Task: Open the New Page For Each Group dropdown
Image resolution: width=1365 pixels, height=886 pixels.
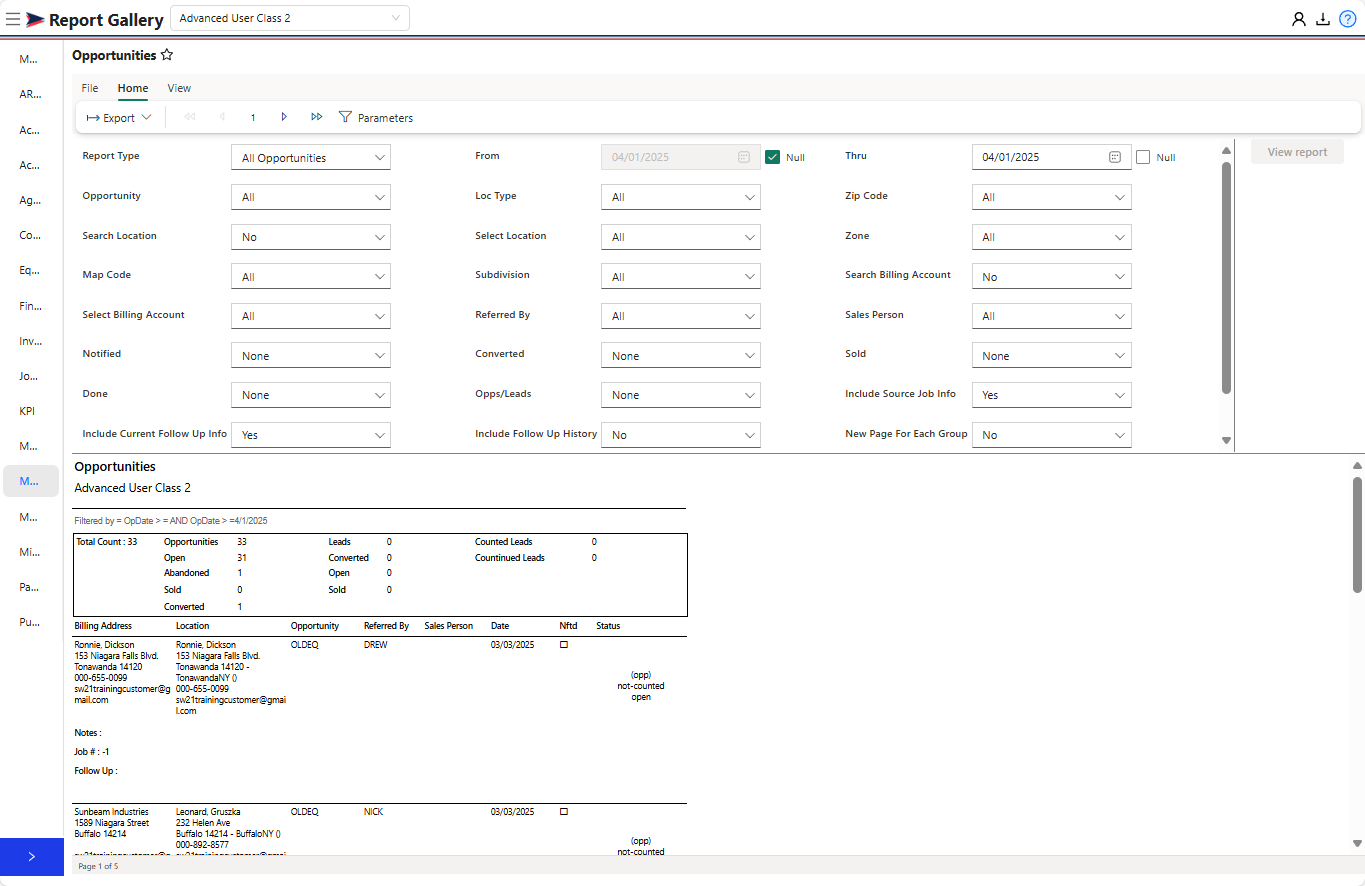Action: [1052, 435]
